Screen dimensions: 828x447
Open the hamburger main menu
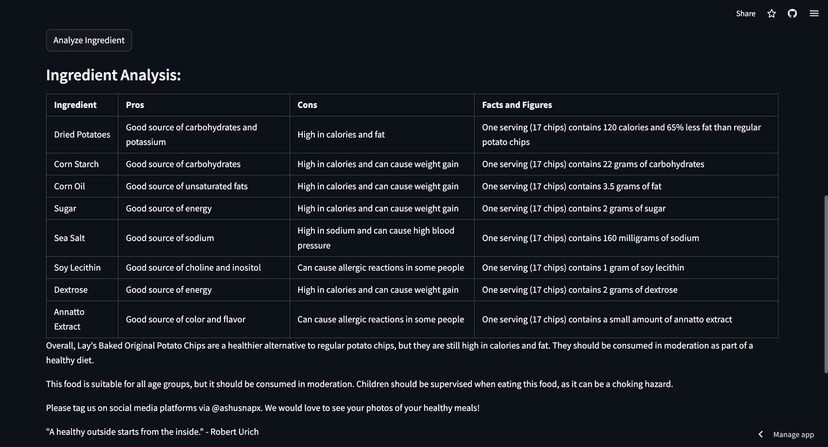[x=814, y=14]
